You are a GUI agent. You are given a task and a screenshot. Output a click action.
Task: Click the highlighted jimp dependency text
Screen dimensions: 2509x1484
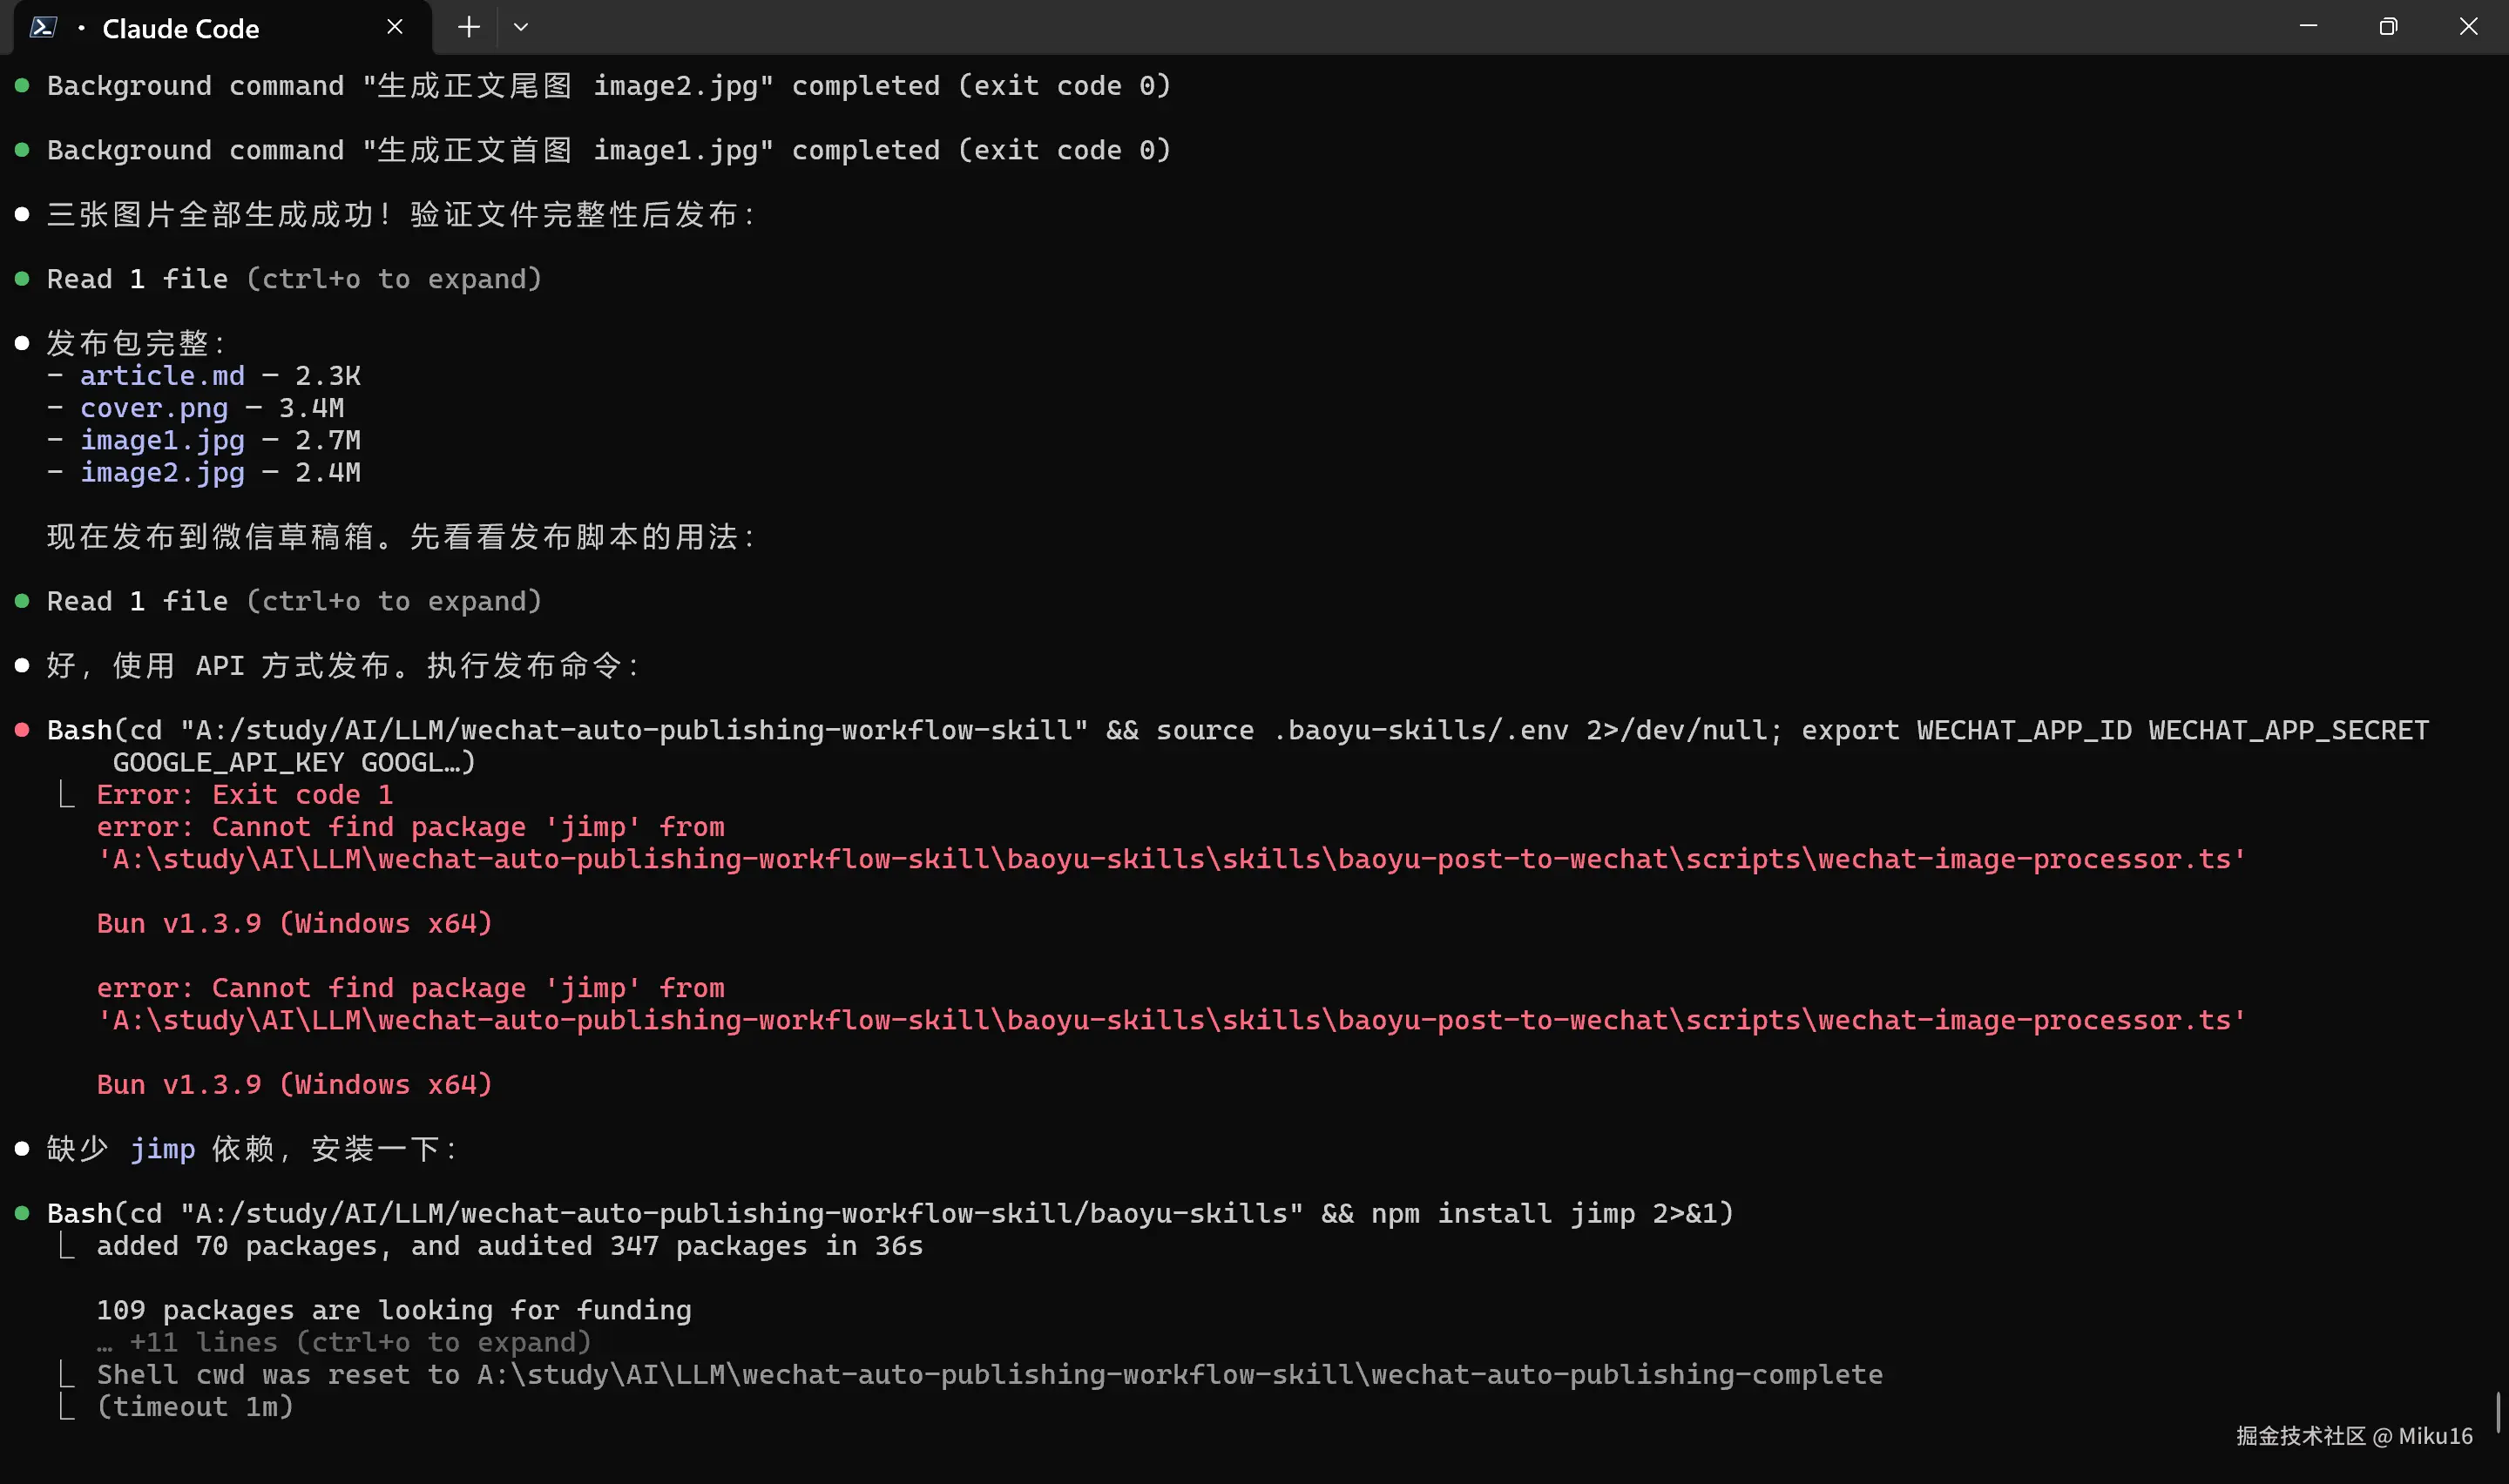pyautogui.click(x=163, y=1149)
